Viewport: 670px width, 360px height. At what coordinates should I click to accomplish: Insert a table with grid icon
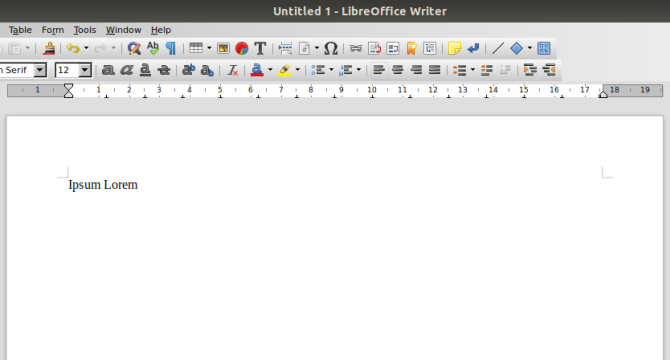(196, 48)
